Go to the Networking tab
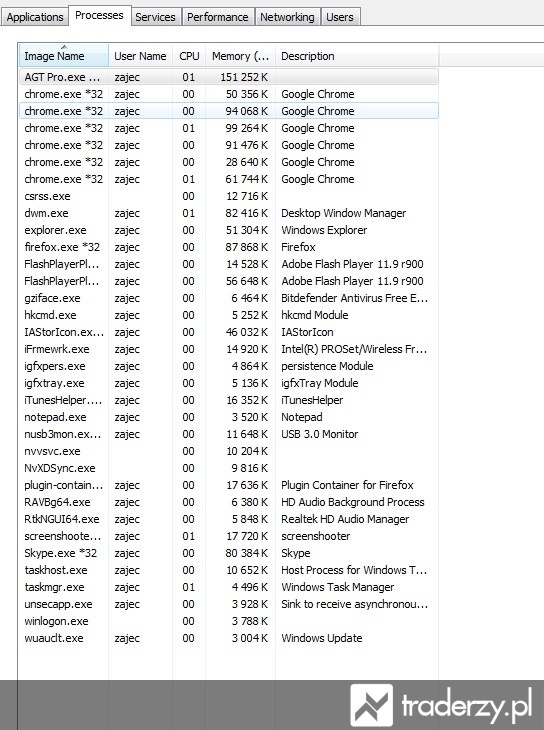544x730 pixels. (x=287, y=17)
